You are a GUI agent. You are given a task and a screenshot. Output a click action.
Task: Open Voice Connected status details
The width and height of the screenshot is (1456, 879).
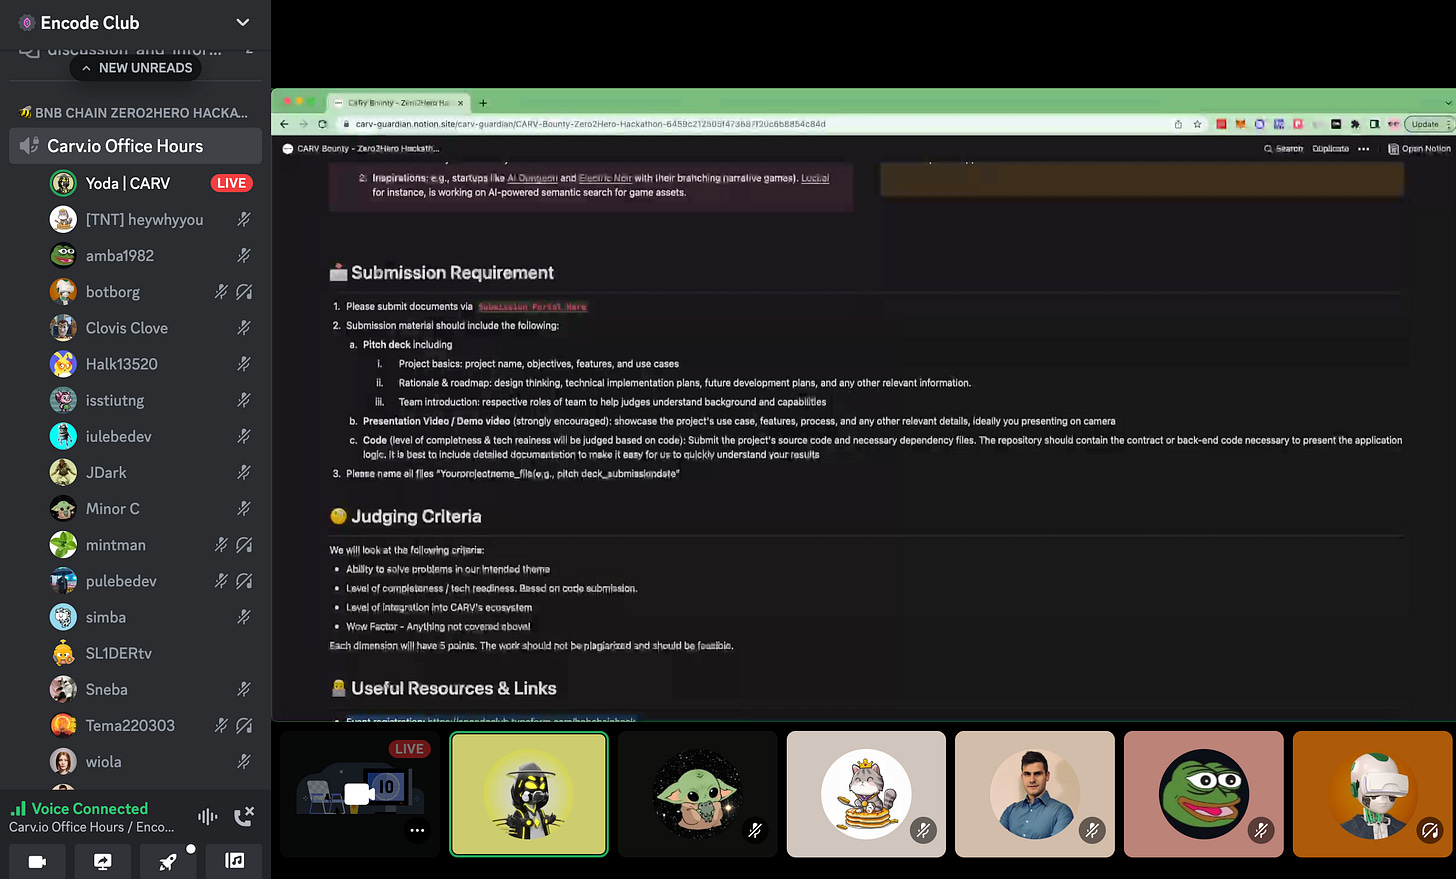tap(90, 808)
